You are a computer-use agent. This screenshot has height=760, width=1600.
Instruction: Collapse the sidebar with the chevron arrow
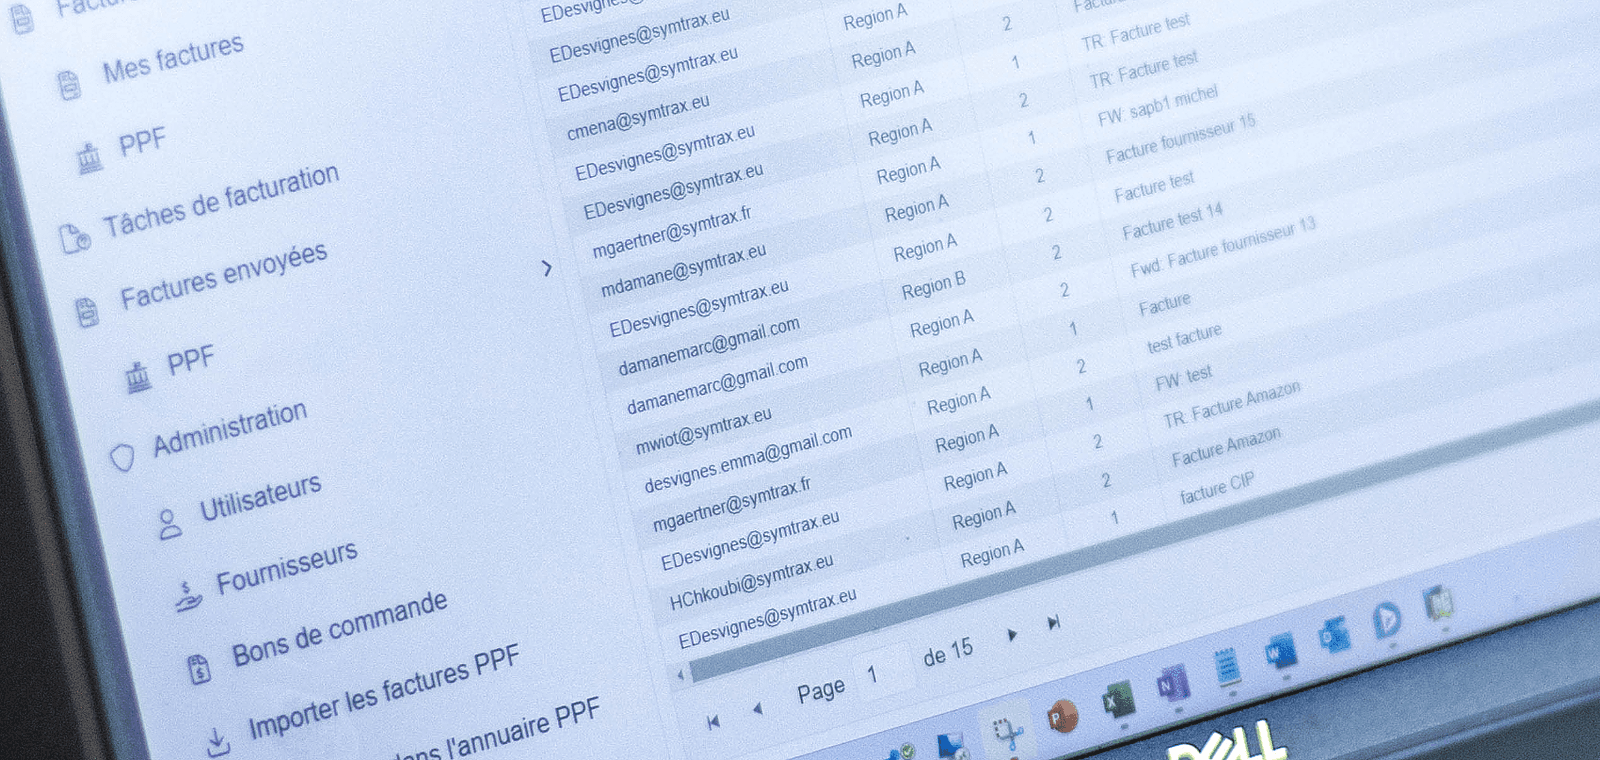[x=546, y=268]
